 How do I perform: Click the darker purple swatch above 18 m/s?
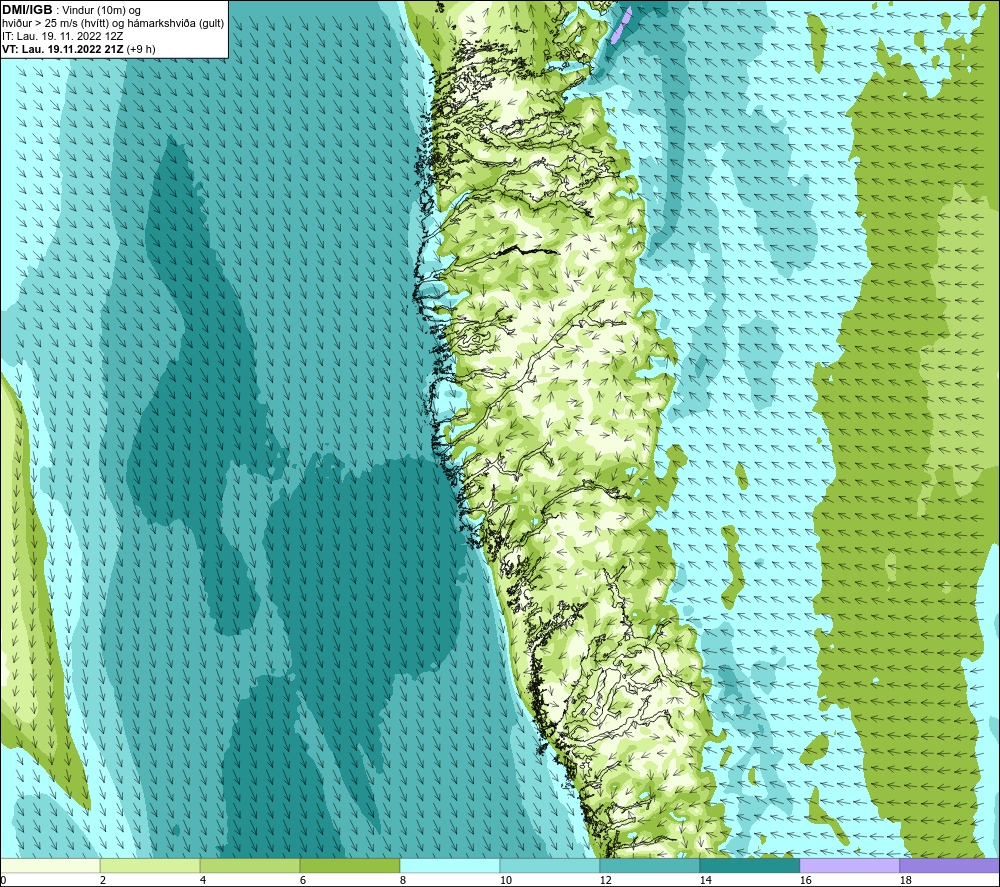[950, 865]
